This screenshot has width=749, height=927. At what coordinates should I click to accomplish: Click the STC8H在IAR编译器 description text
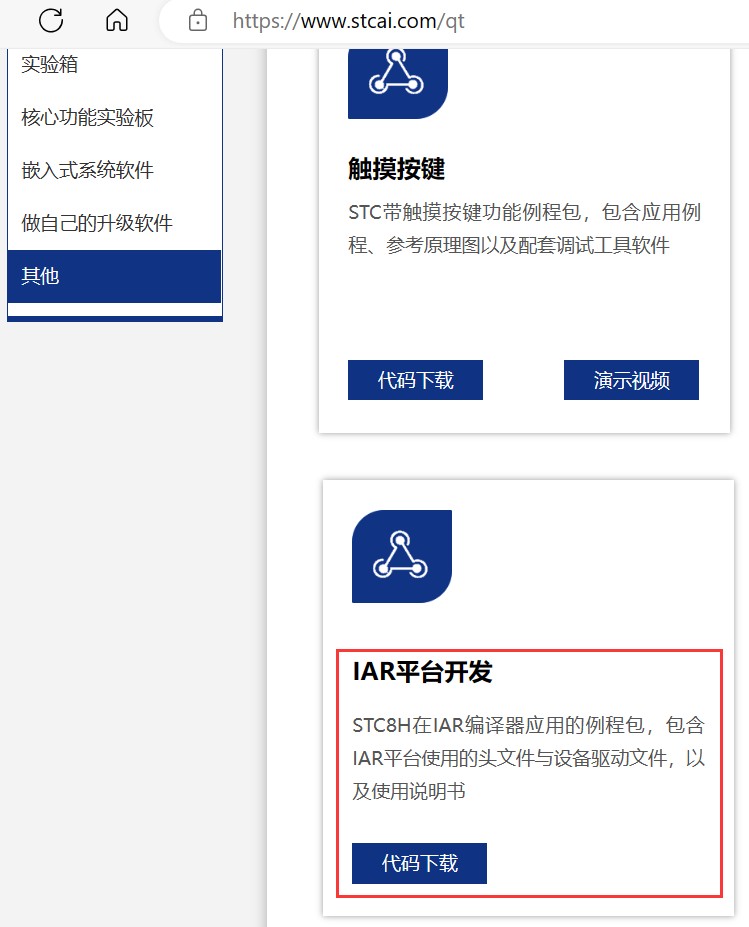pos(528,758)
